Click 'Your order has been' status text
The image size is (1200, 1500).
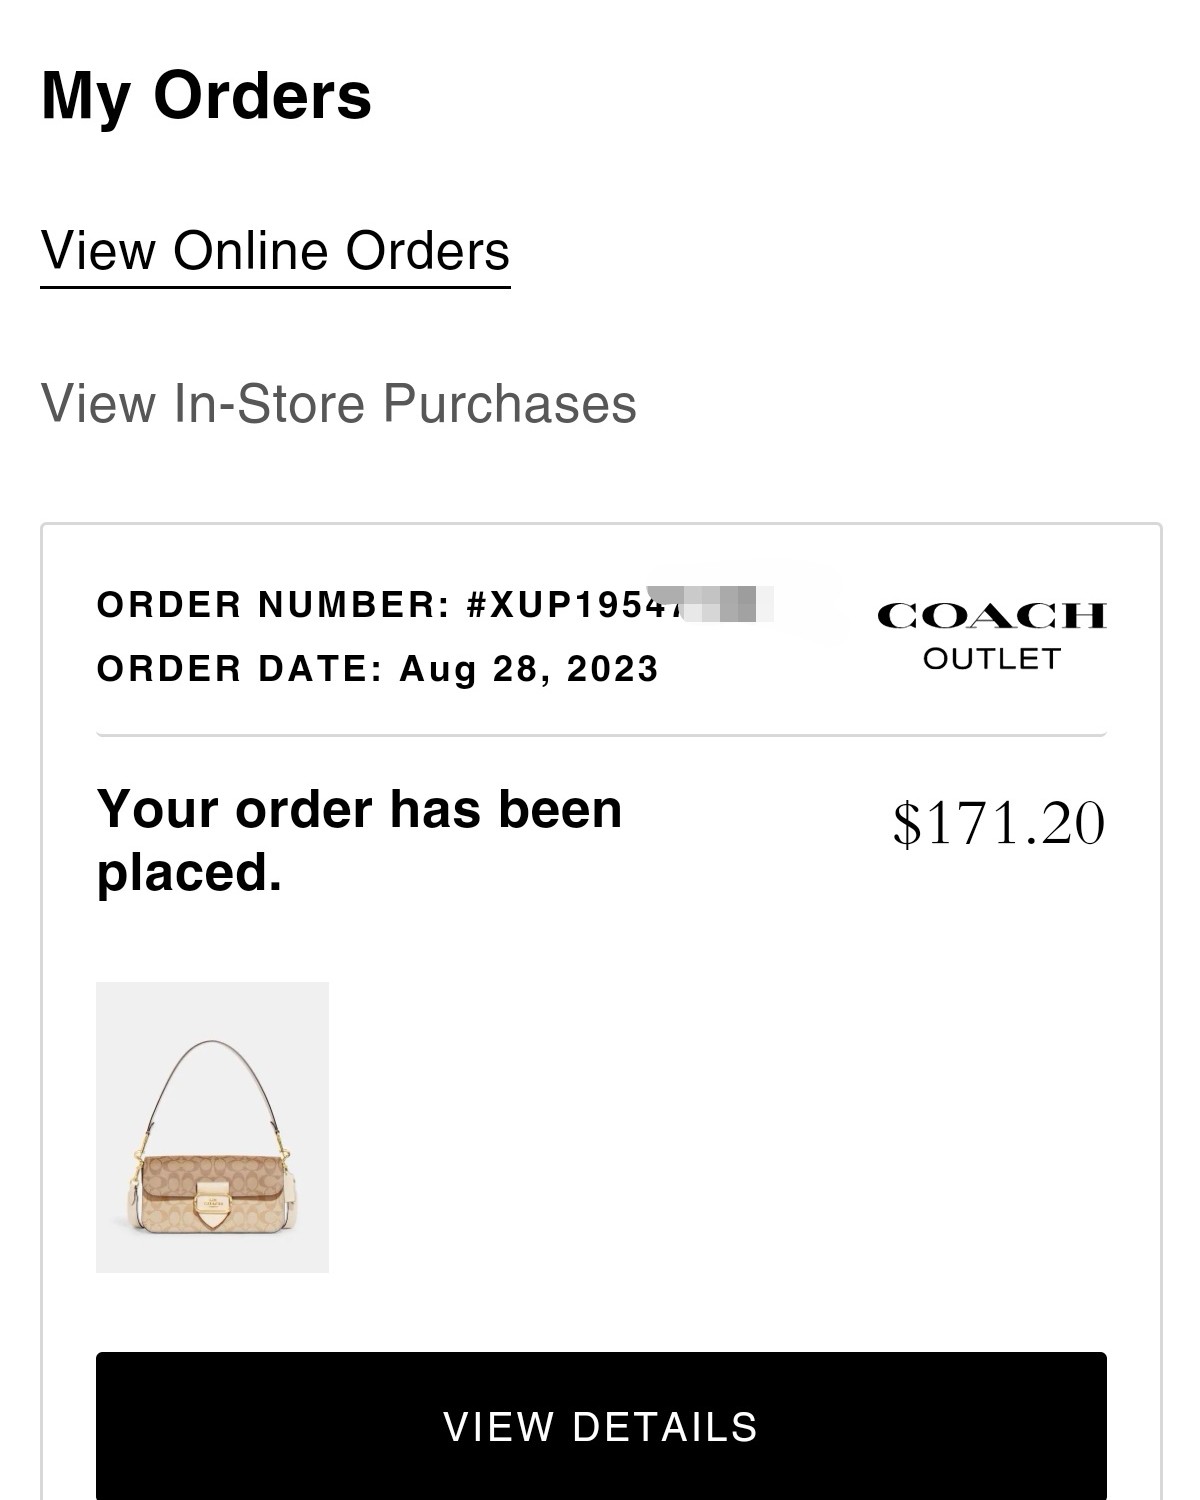(x=359, y=809)
